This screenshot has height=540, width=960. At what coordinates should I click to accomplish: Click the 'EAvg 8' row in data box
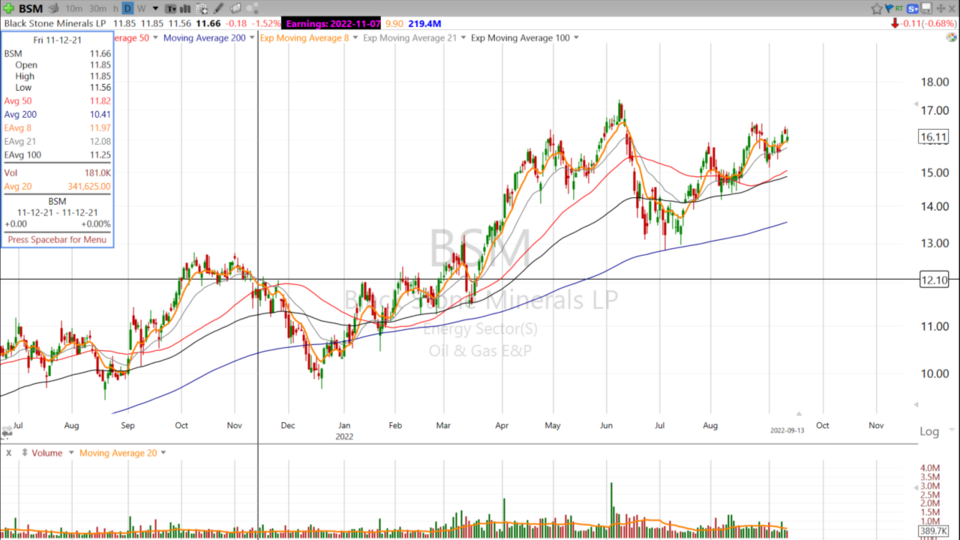57,128
